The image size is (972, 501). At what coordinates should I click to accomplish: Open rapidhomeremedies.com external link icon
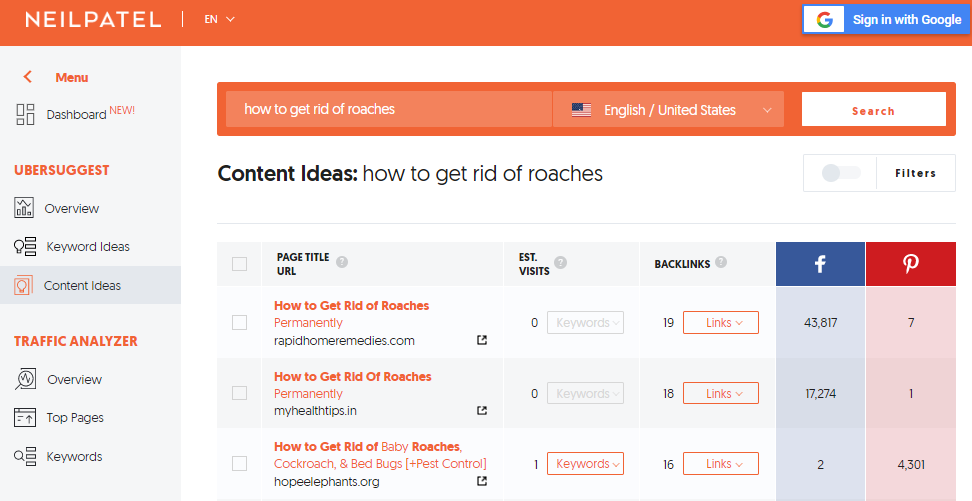coord(482,340)
